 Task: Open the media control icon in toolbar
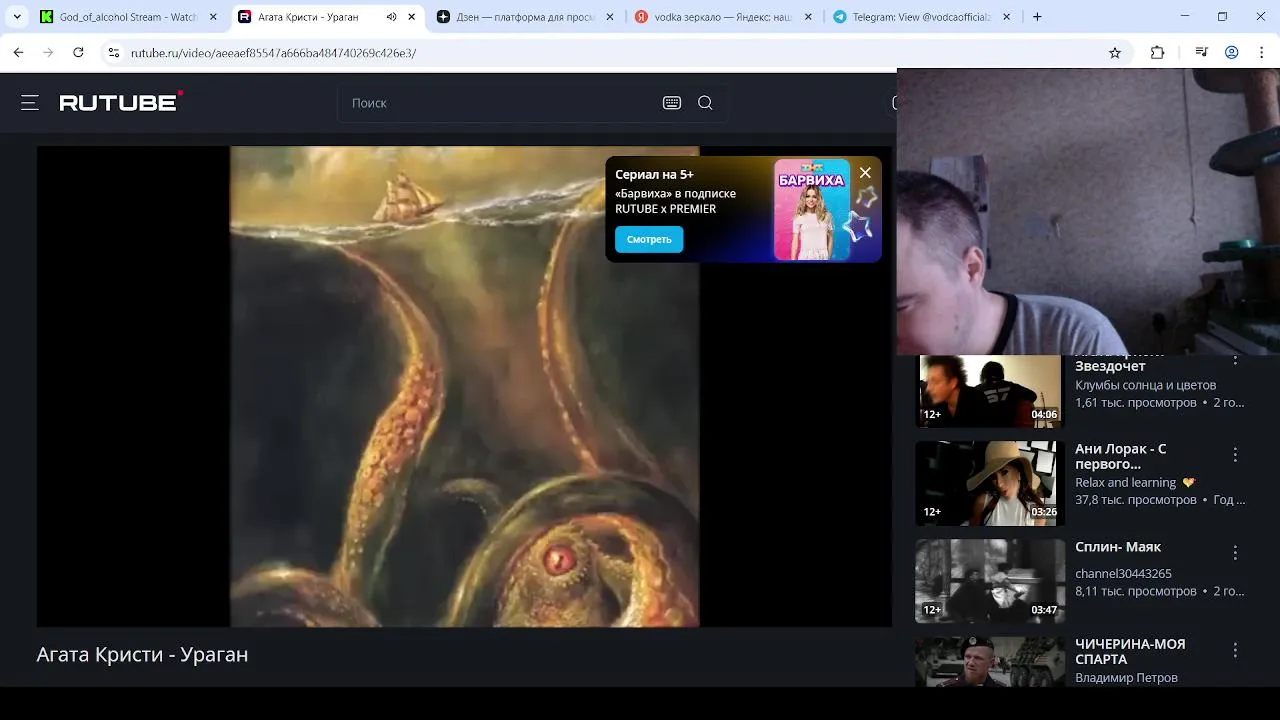(1202, 53)
